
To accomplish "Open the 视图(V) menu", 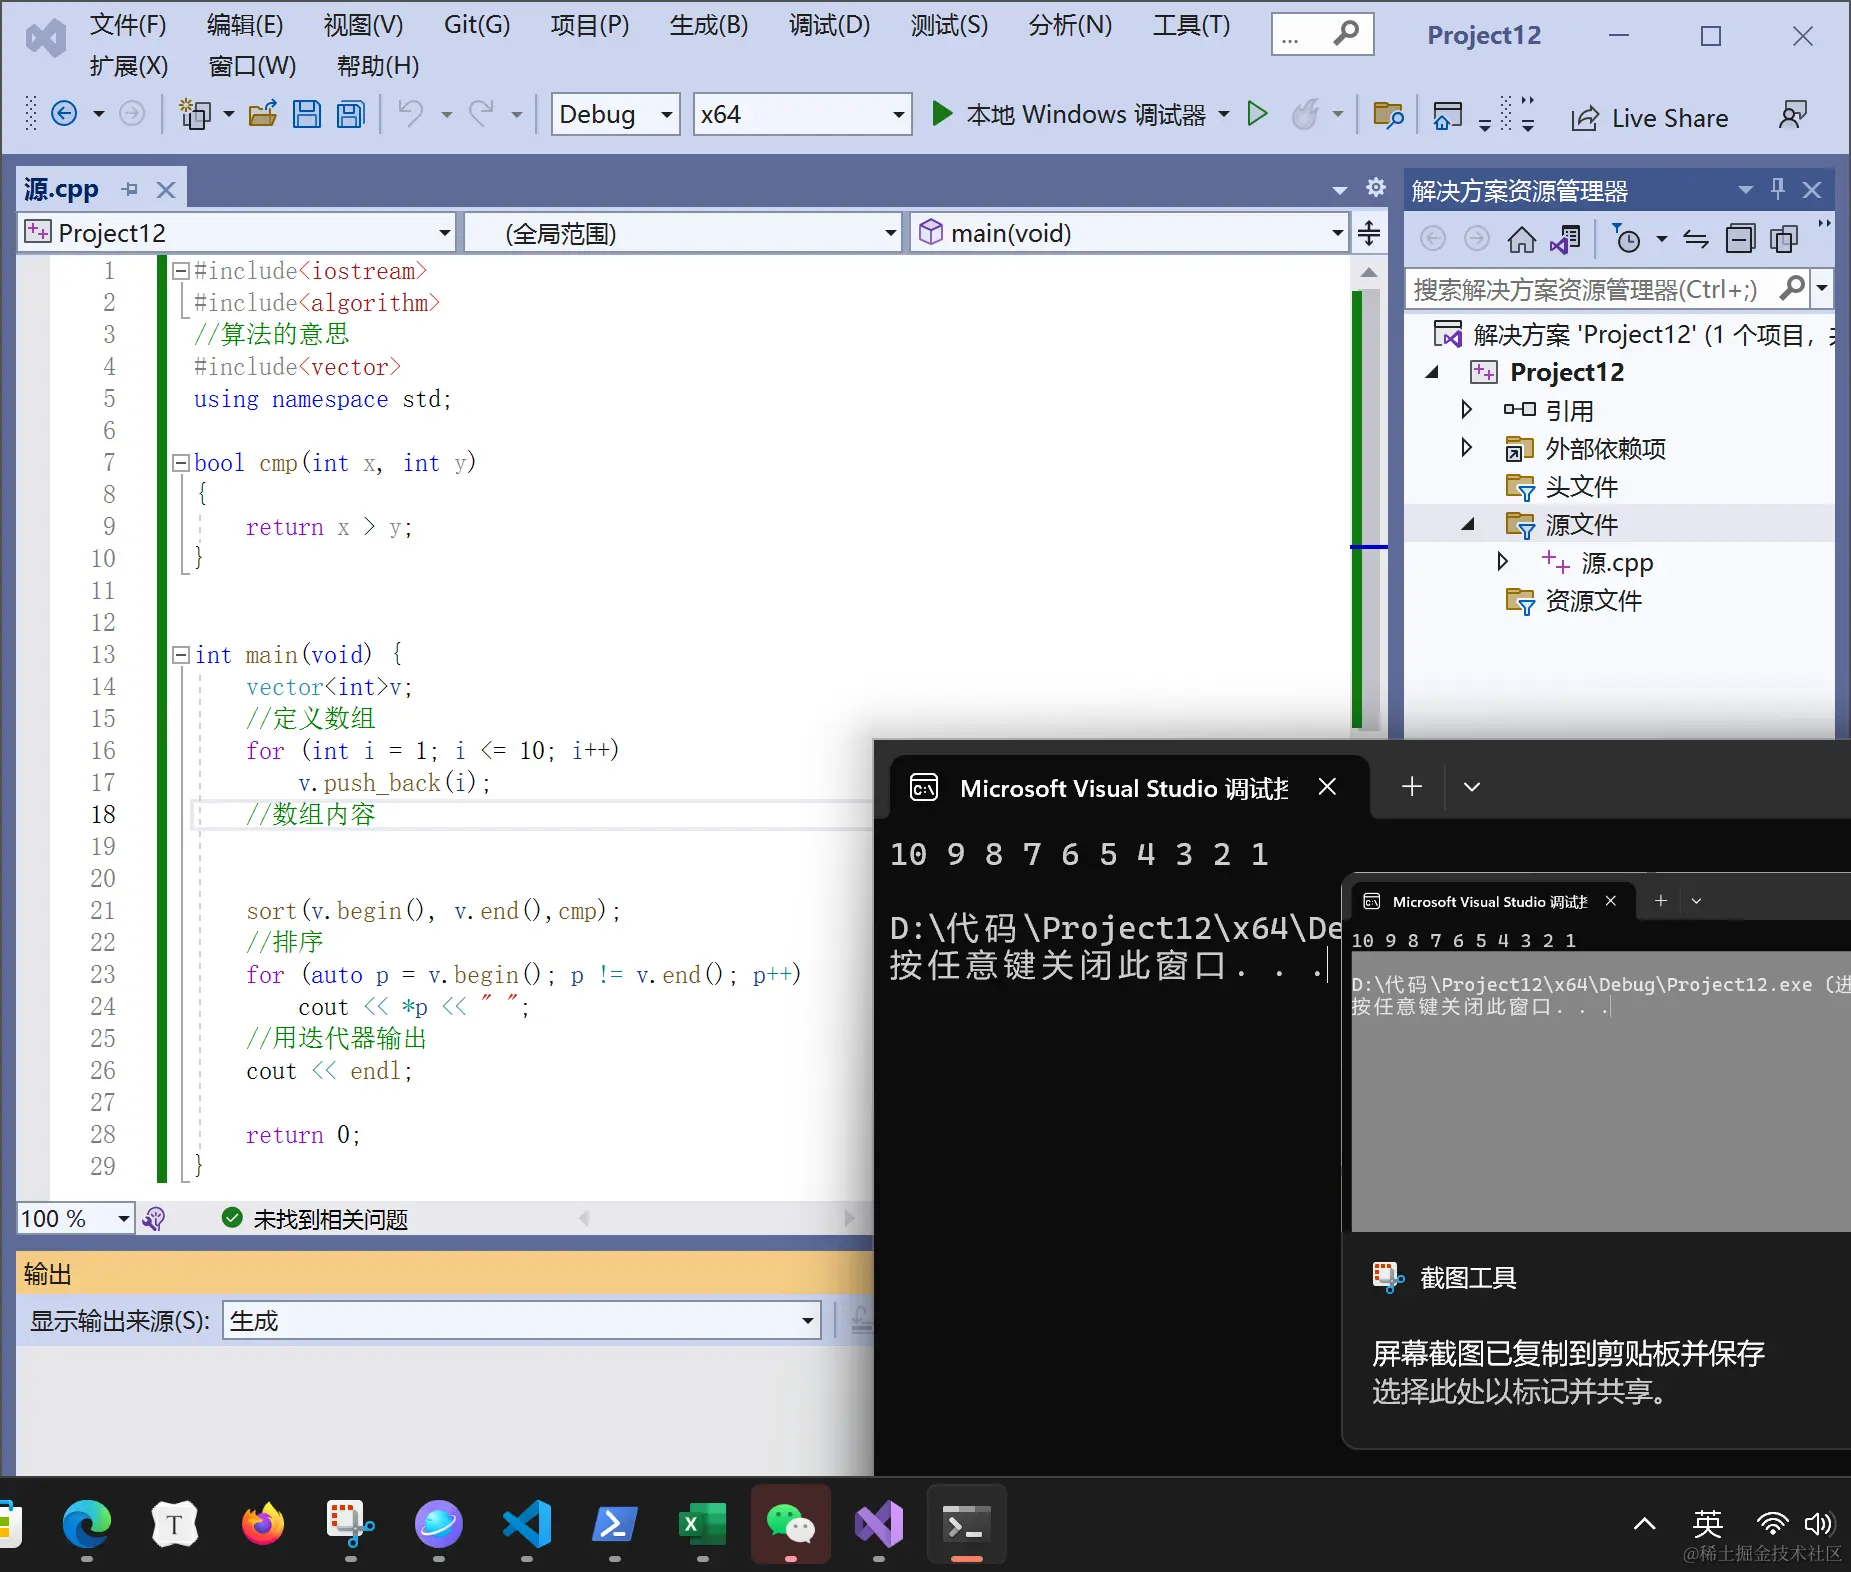I will click(363, 25).
